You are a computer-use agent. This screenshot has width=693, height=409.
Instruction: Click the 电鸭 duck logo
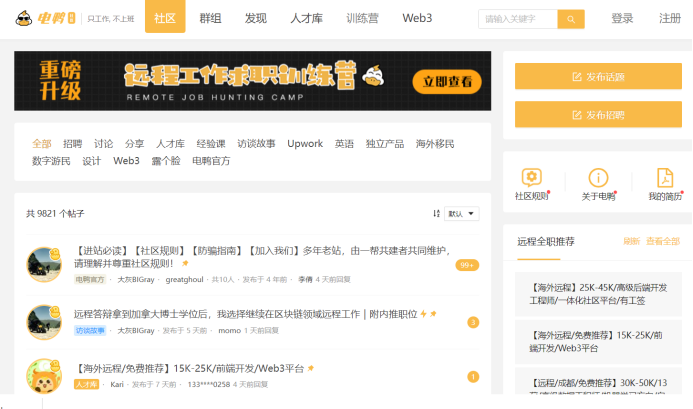(x=45, y=18)
